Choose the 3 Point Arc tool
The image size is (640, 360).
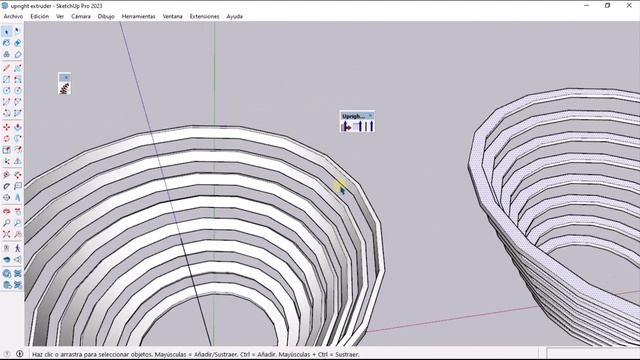click(7, 113)
